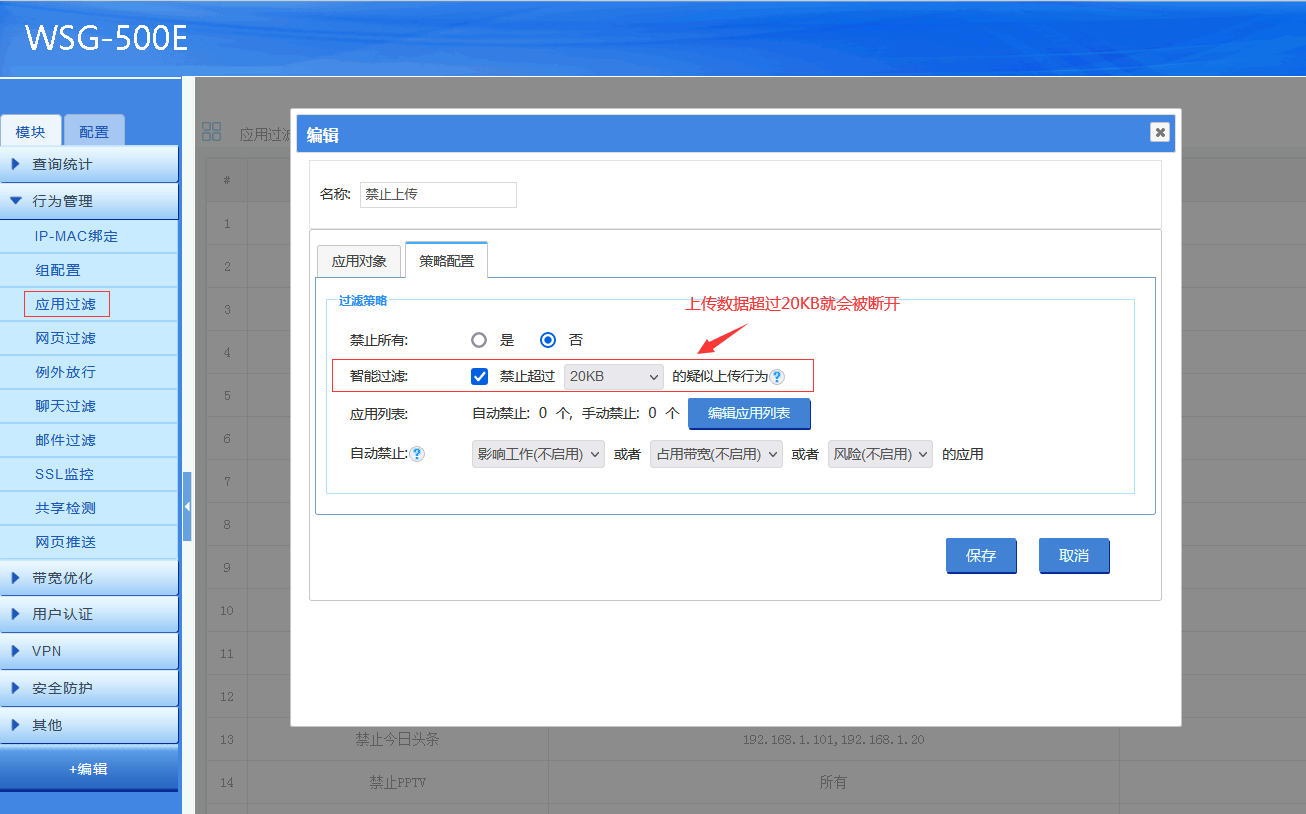Open the 风险(不启用) dropdown
Viewport: 1306px width, 814px height.
click(880, 454)
